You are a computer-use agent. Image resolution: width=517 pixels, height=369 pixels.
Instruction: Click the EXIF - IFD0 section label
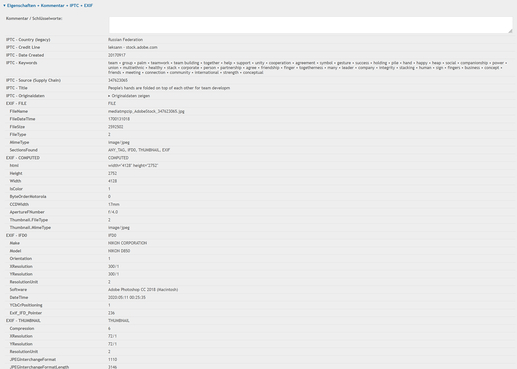[16, 235]
